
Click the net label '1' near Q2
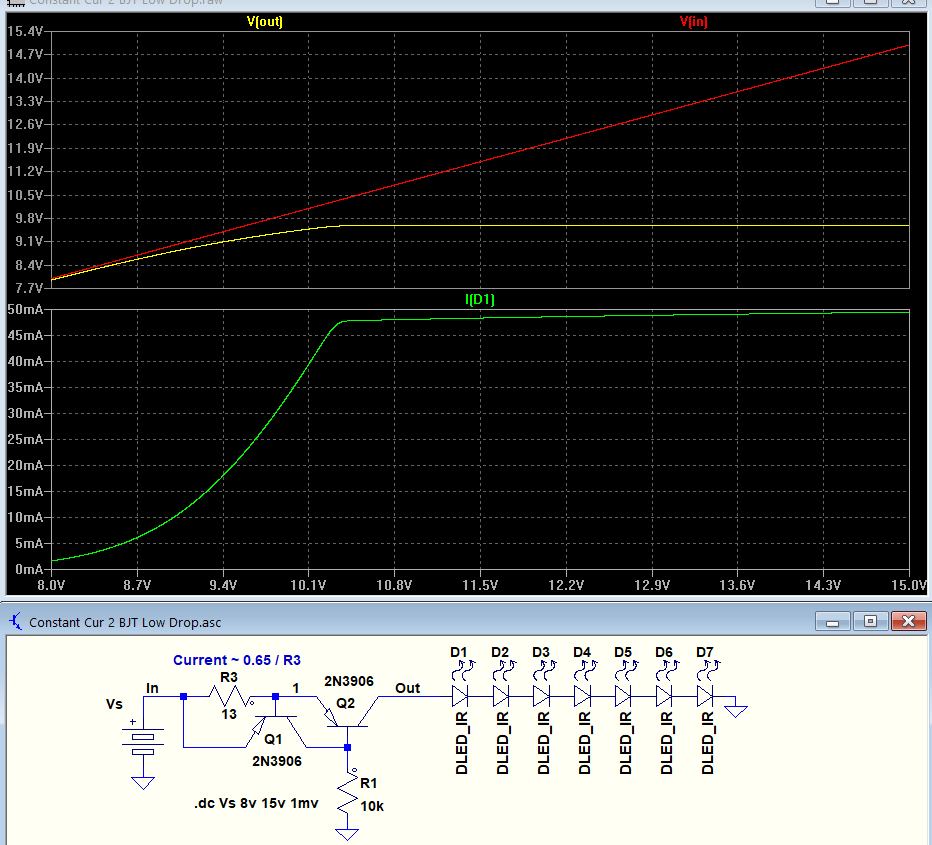(x=295, y=688)
